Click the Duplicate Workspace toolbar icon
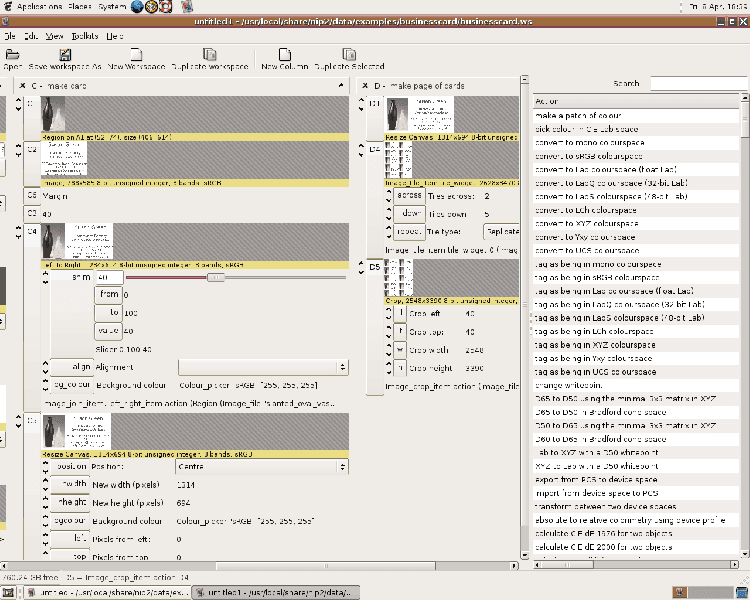Viewport: 750px width, 600px height. click(208, 54)
